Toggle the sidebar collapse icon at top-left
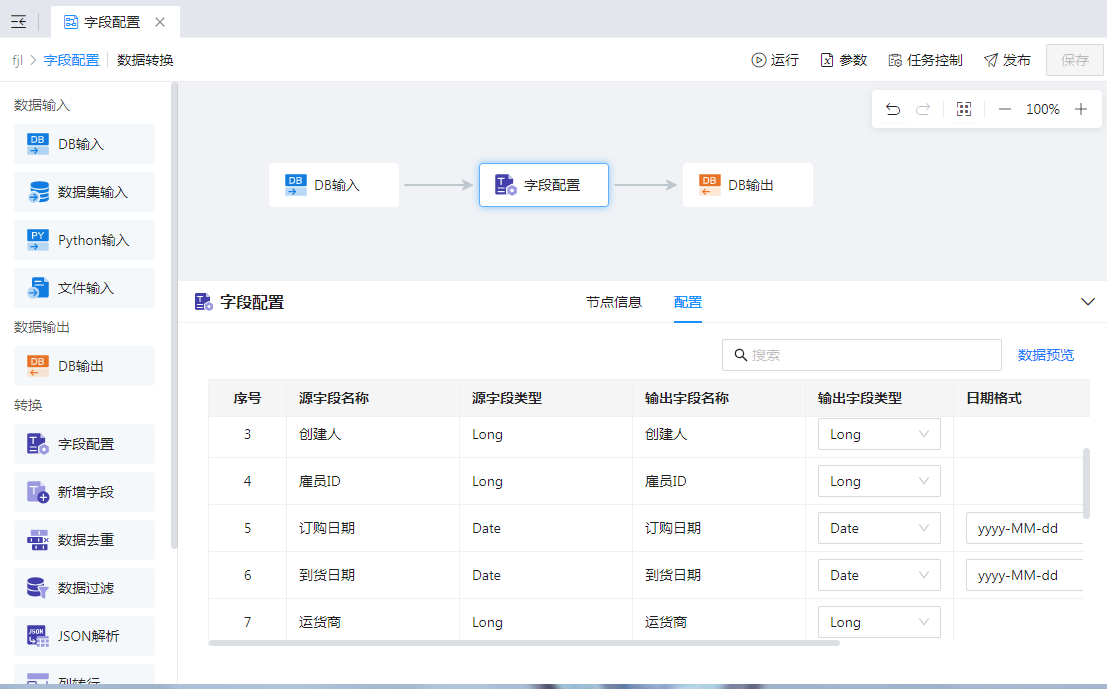The image size is (1107, 689). click(x=19, y=21)
